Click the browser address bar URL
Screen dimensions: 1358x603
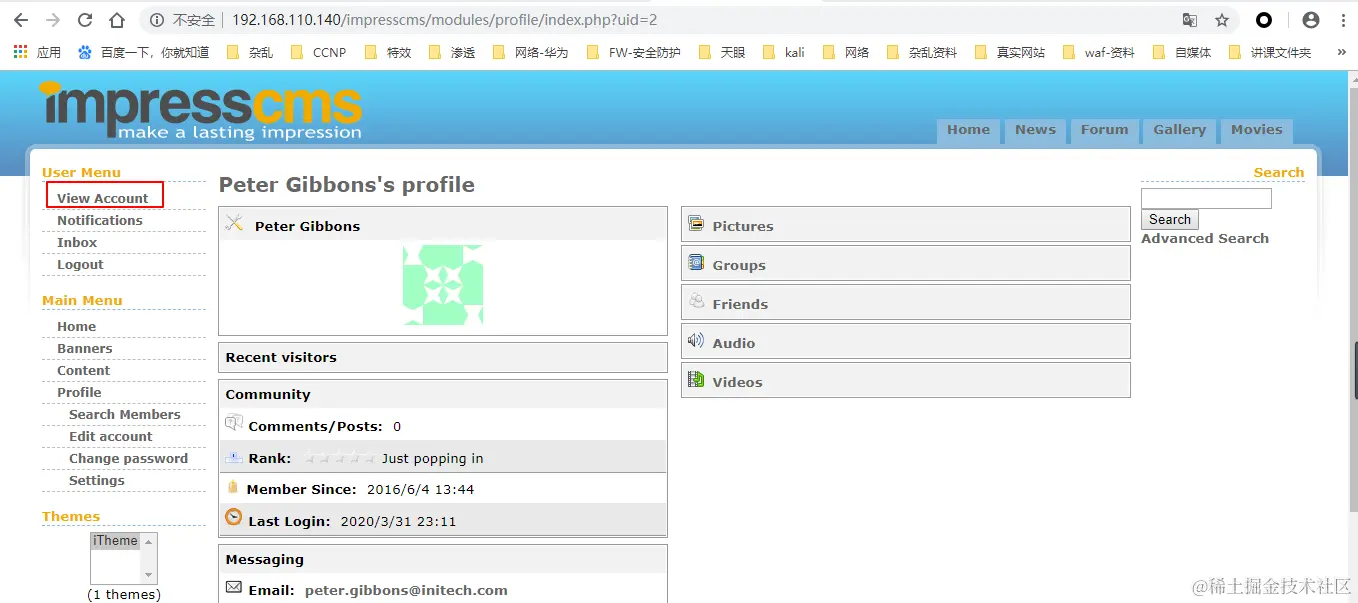(445, 20)
